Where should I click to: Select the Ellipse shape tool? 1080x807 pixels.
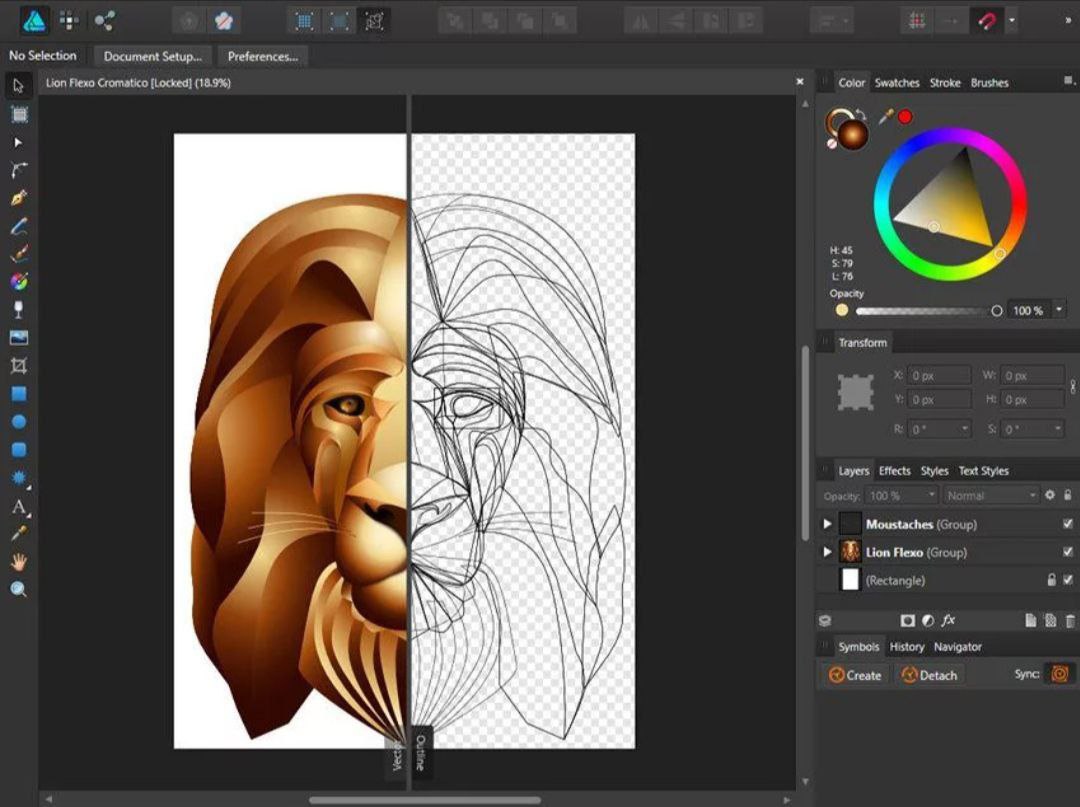(x=18, y=422)
